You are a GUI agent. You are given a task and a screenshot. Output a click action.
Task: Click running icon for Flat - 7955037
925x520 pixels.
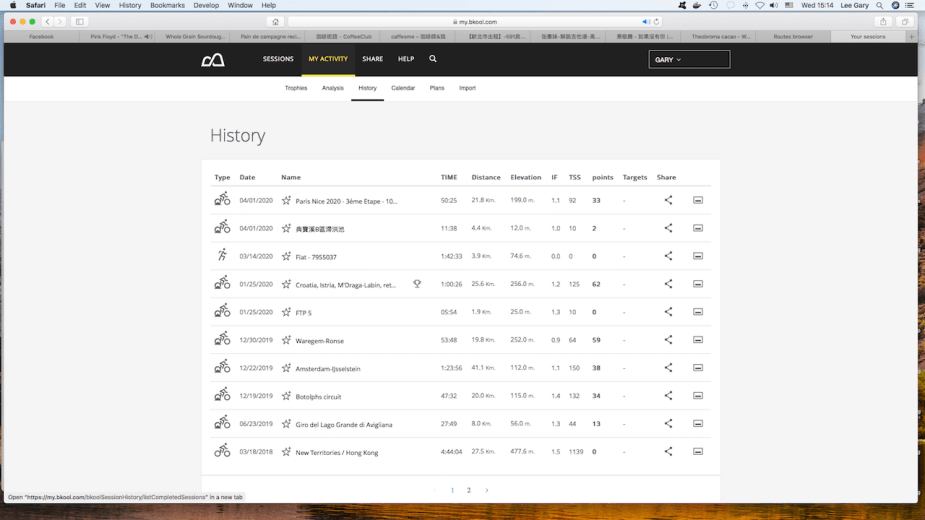point(222,256)
